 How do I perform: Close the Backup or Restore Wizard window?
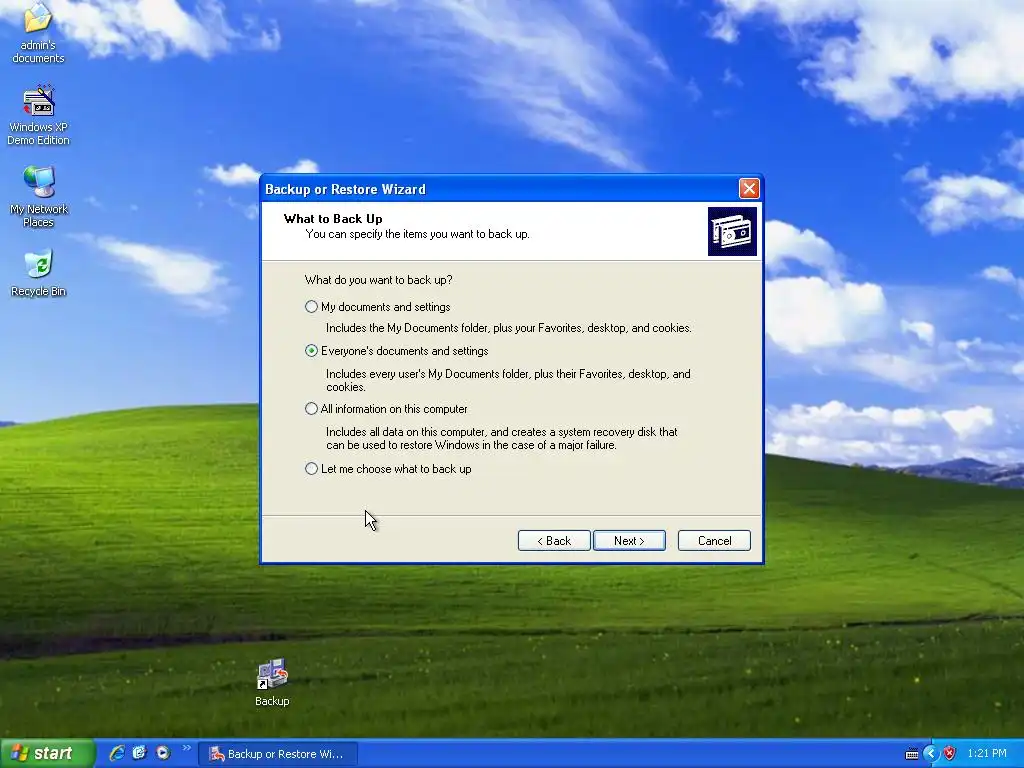[749, 189]
